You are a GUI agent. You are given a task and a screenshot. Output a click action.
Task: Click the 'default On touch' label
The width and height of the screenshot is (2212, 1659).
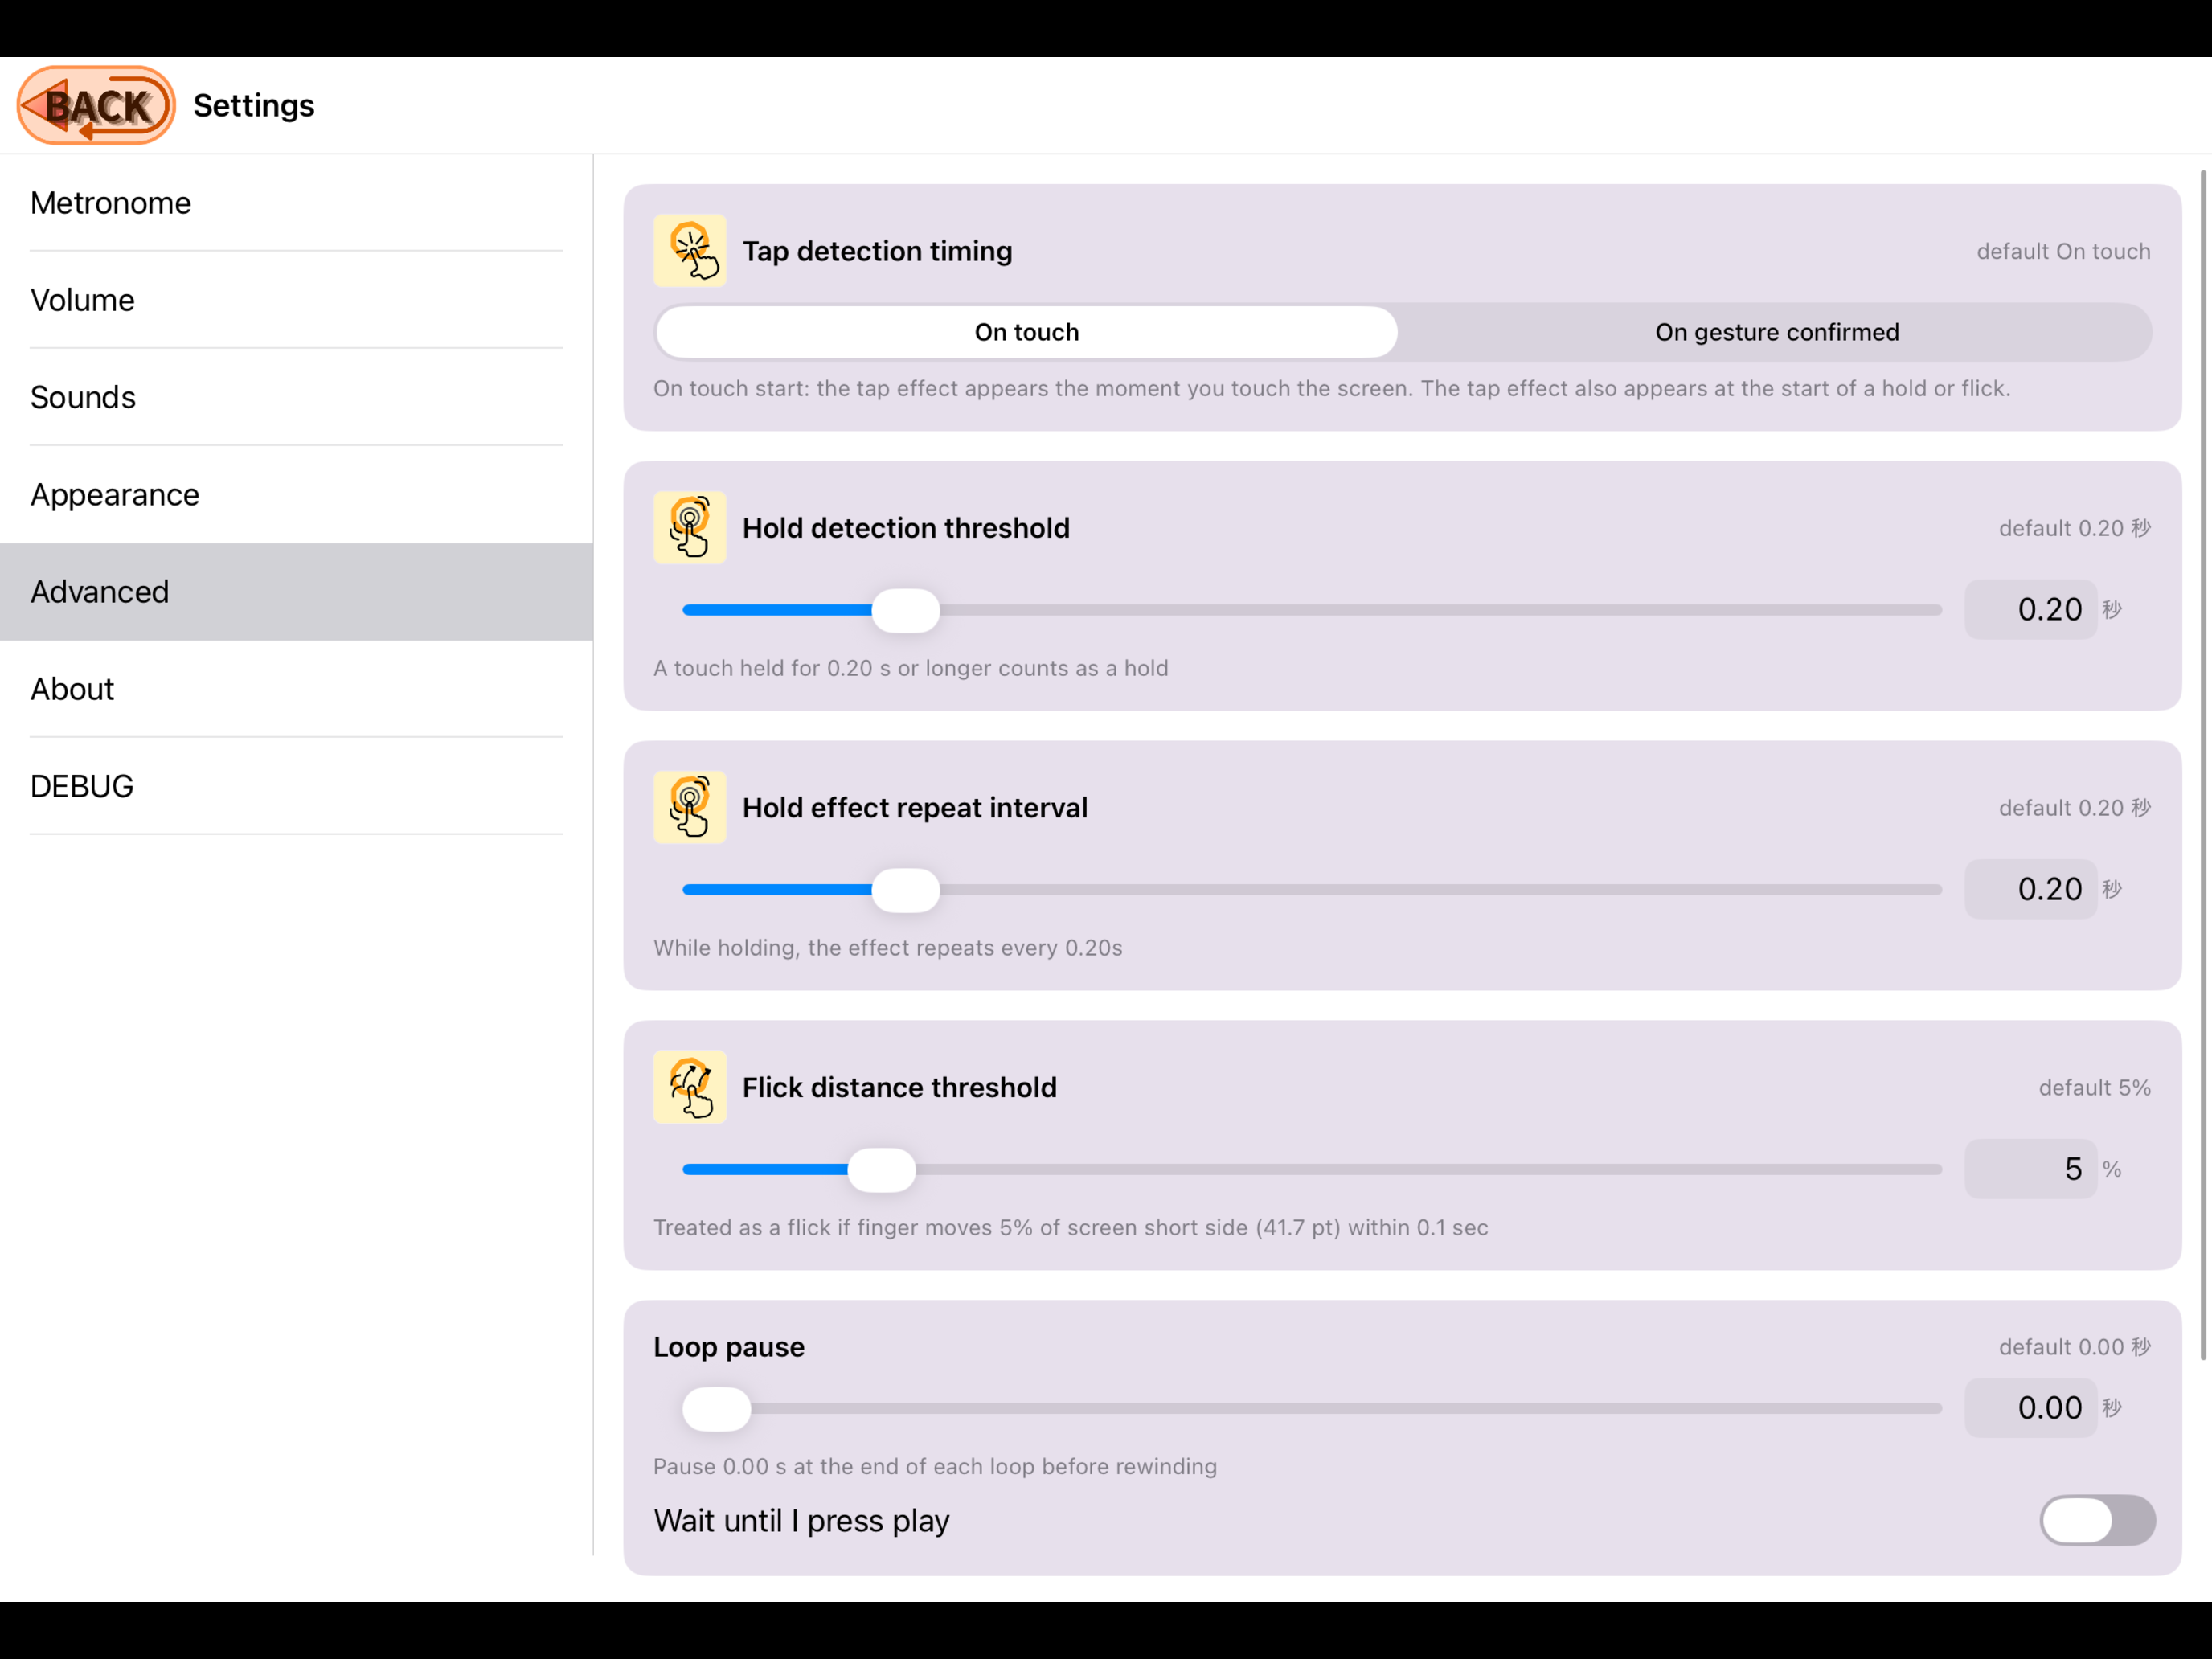click(2063, 252)
